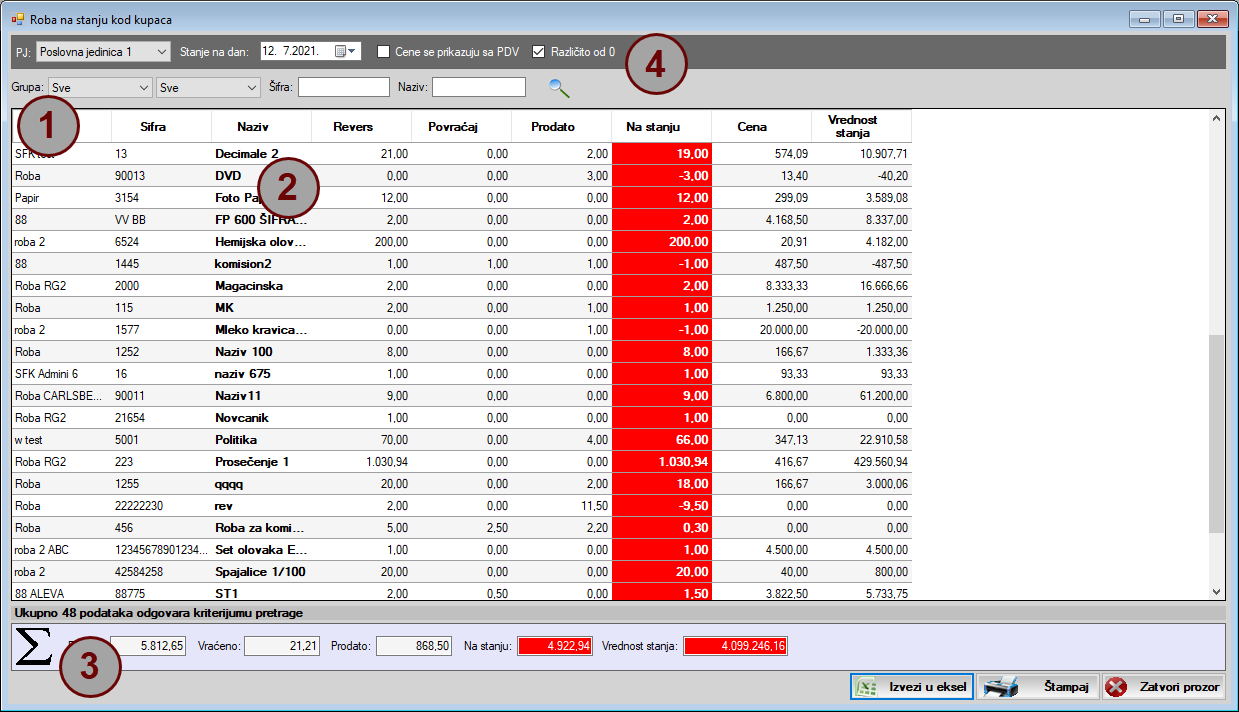Sort by the Naziv column header

click(x=261, y=127)
